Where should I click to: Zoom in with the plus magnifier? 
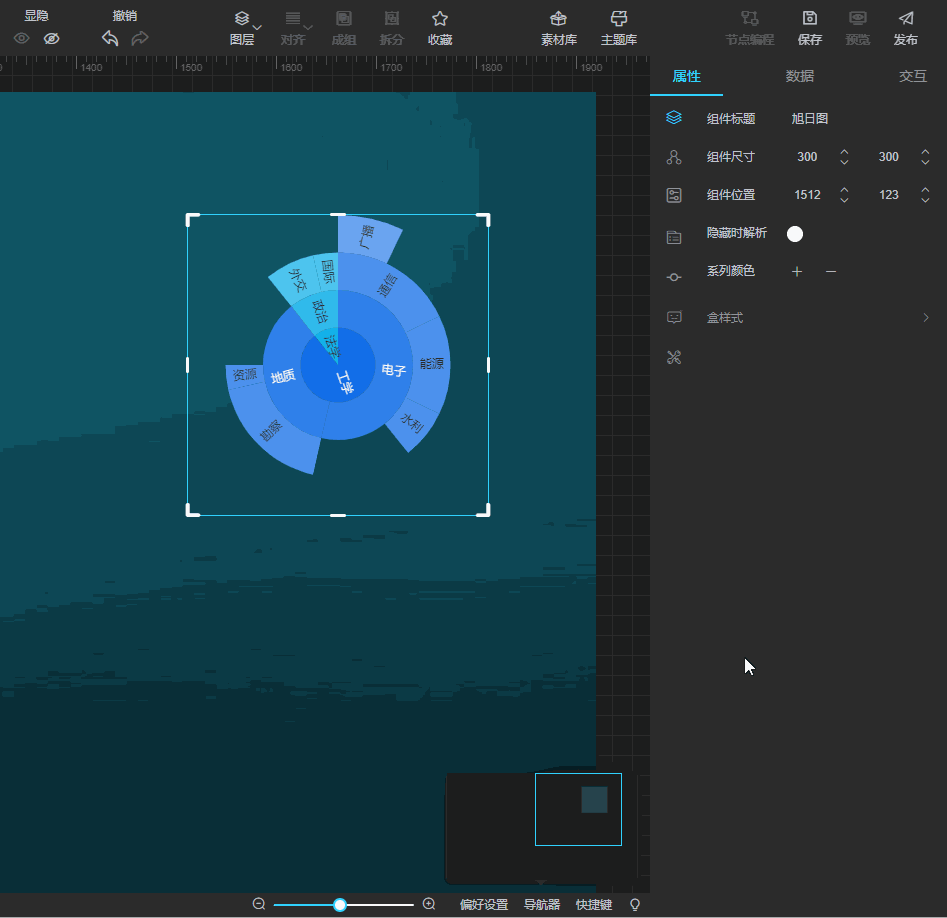(x=429, y=904)
